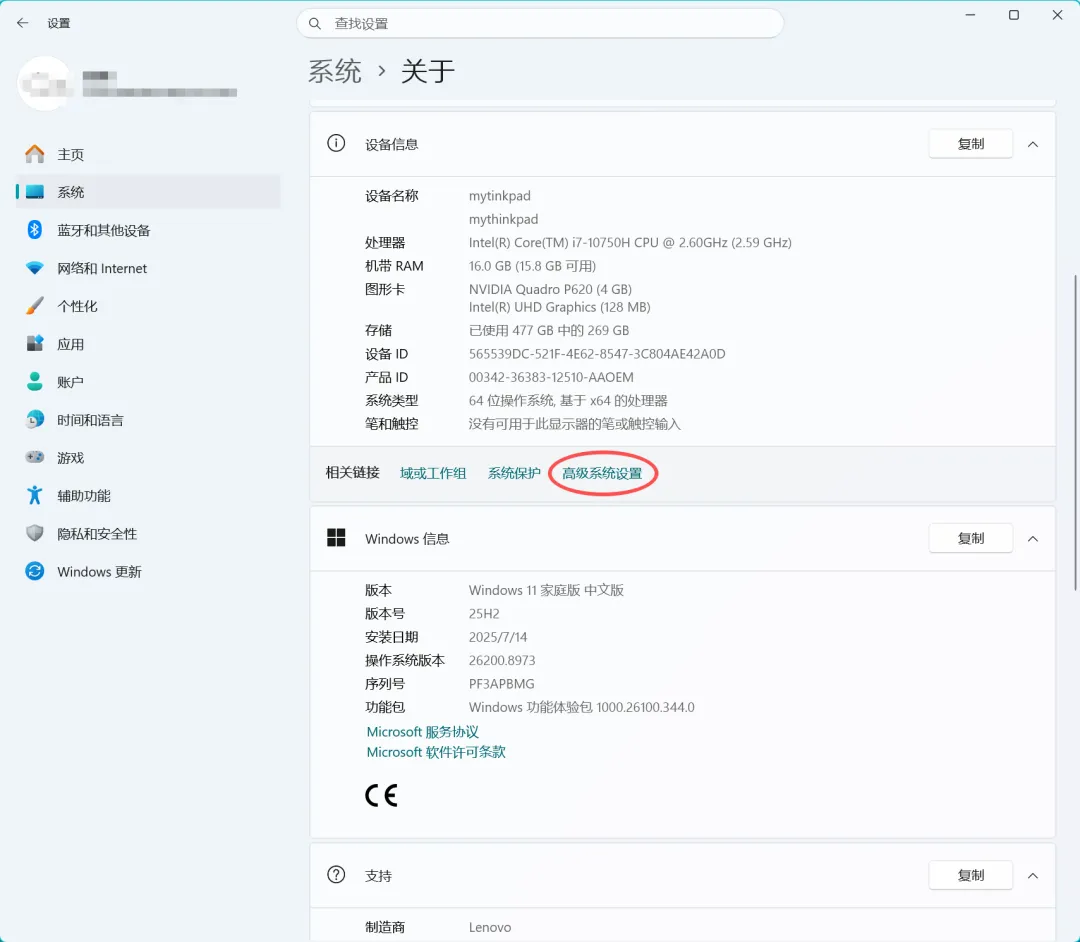Collapse the 支持 section chevron
Image resolution: width=1080 pixels, height=942 pixels.
tap(1032, 875)
